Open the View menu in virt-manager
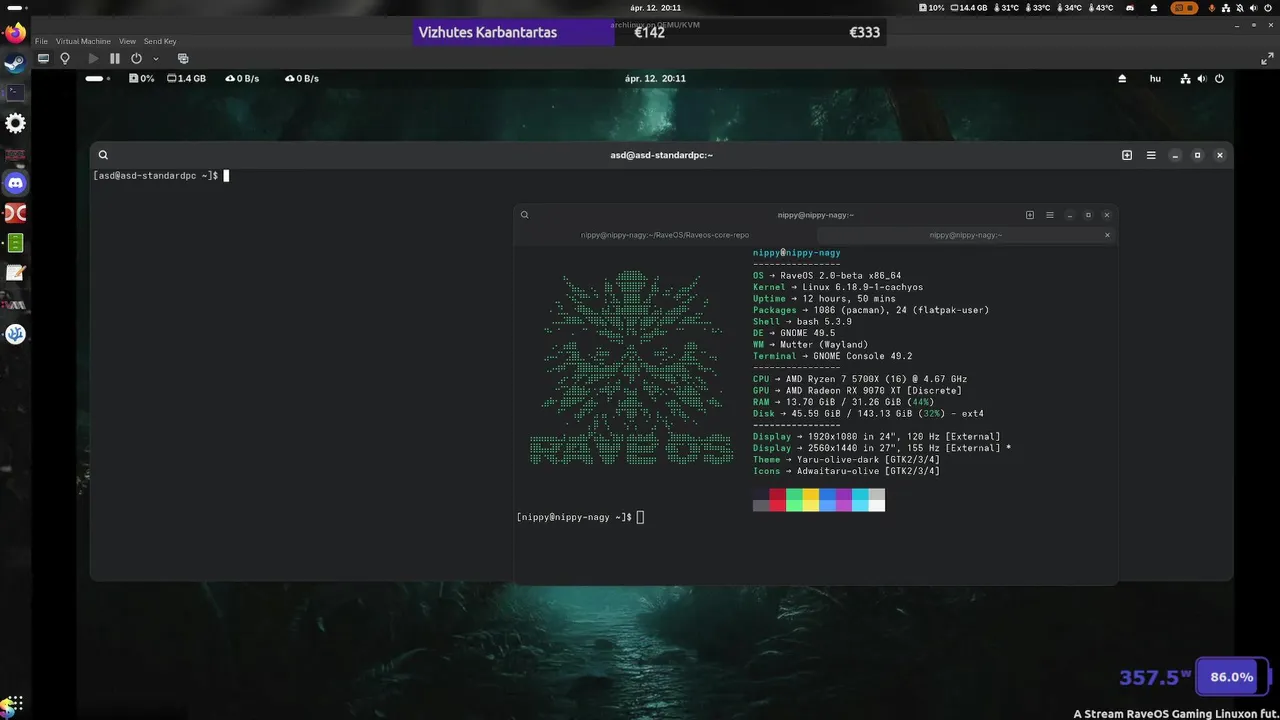Screen dimensions: 1280x720 coord(127,42)
